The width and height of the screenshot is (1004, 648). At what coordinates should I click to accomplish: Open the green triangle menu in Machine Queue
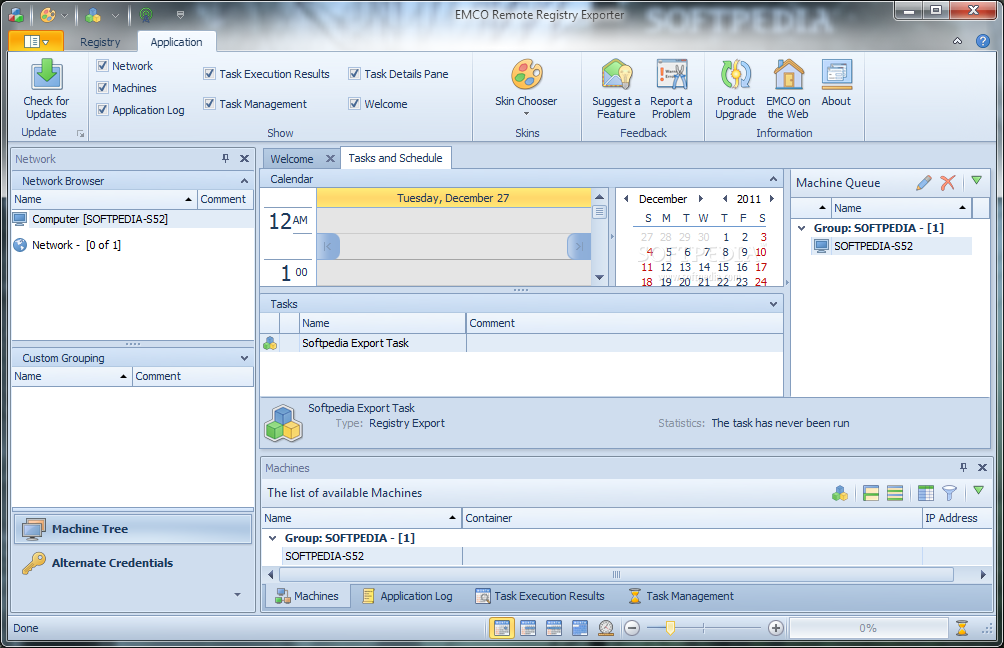976,181
